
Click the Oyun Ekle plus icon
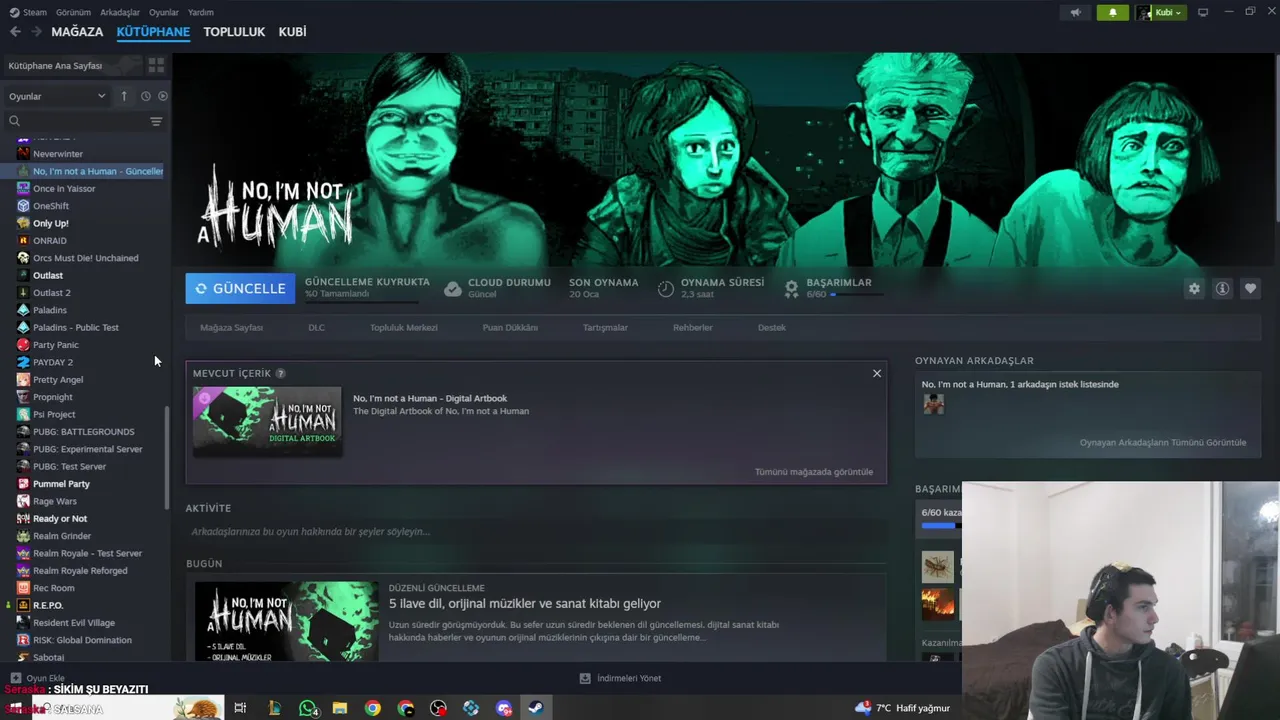(x=15, y=678)
